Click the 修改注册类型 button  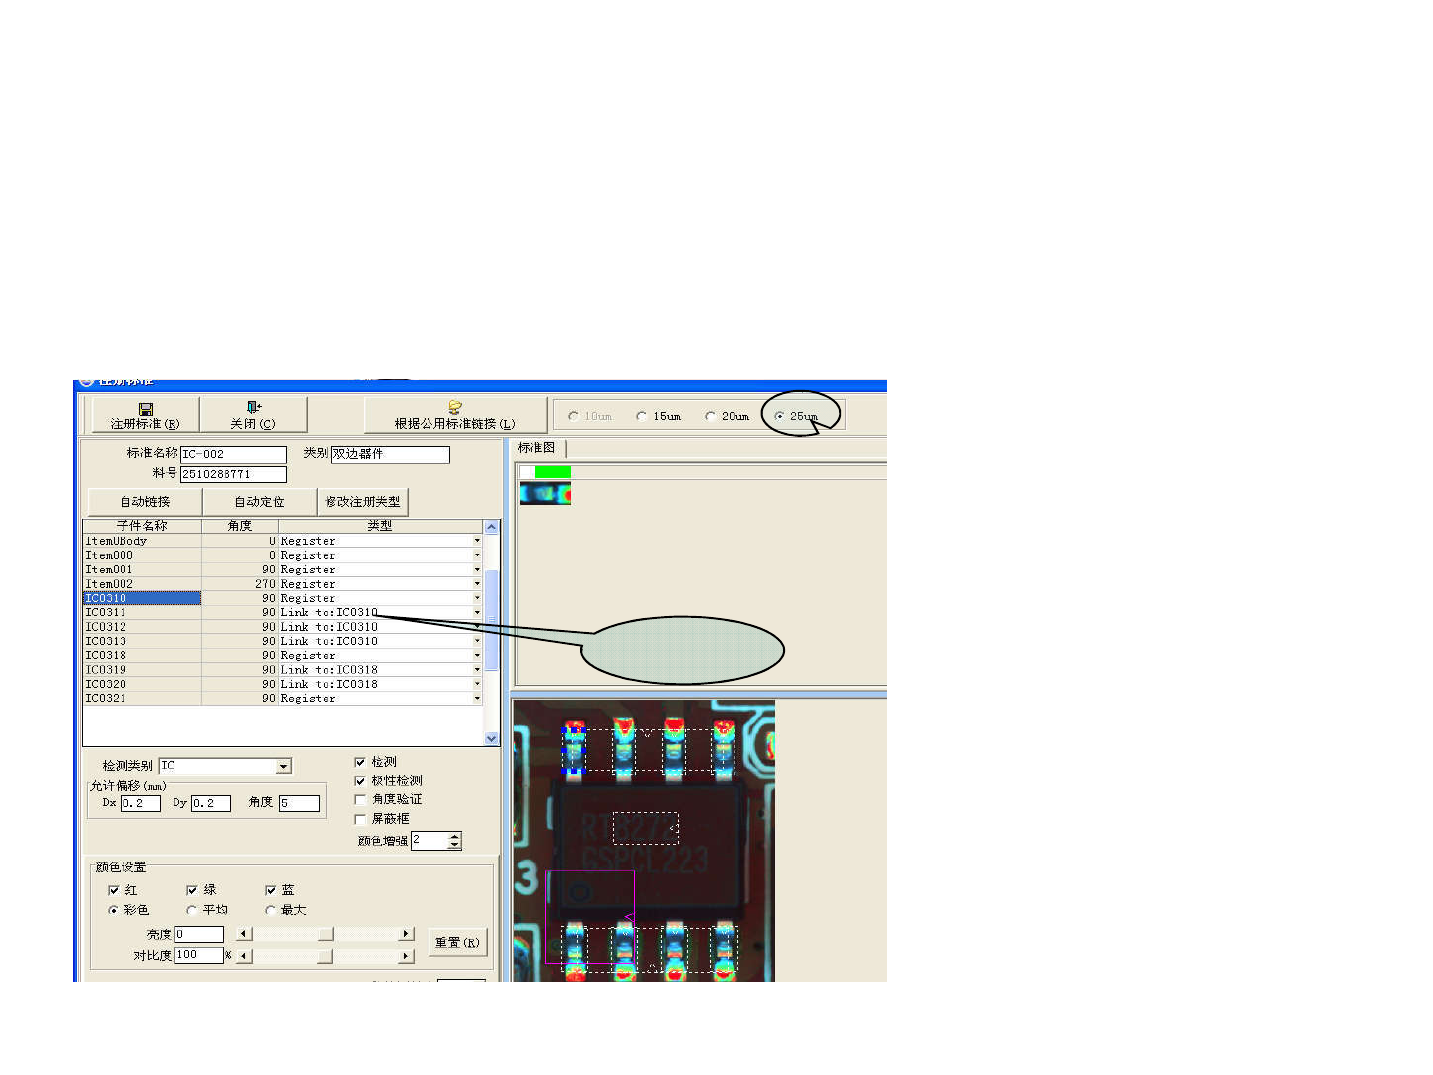click(x=363, y=502)
